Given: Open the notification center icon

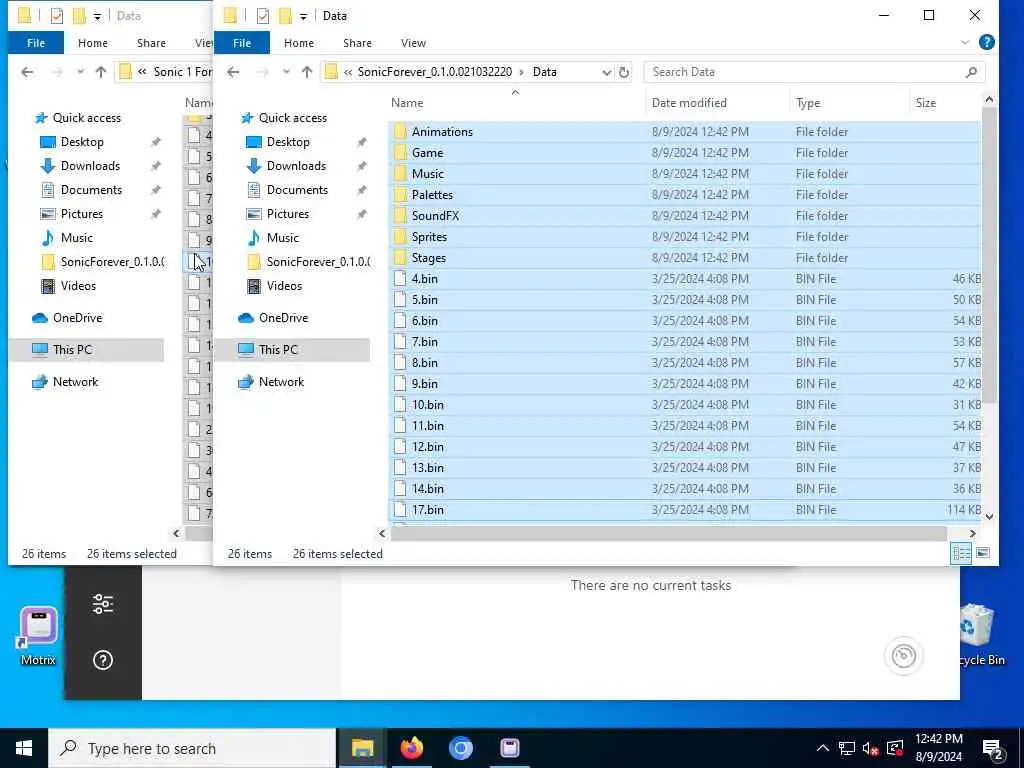Looking at the screenshot, I should click(993, 748).
